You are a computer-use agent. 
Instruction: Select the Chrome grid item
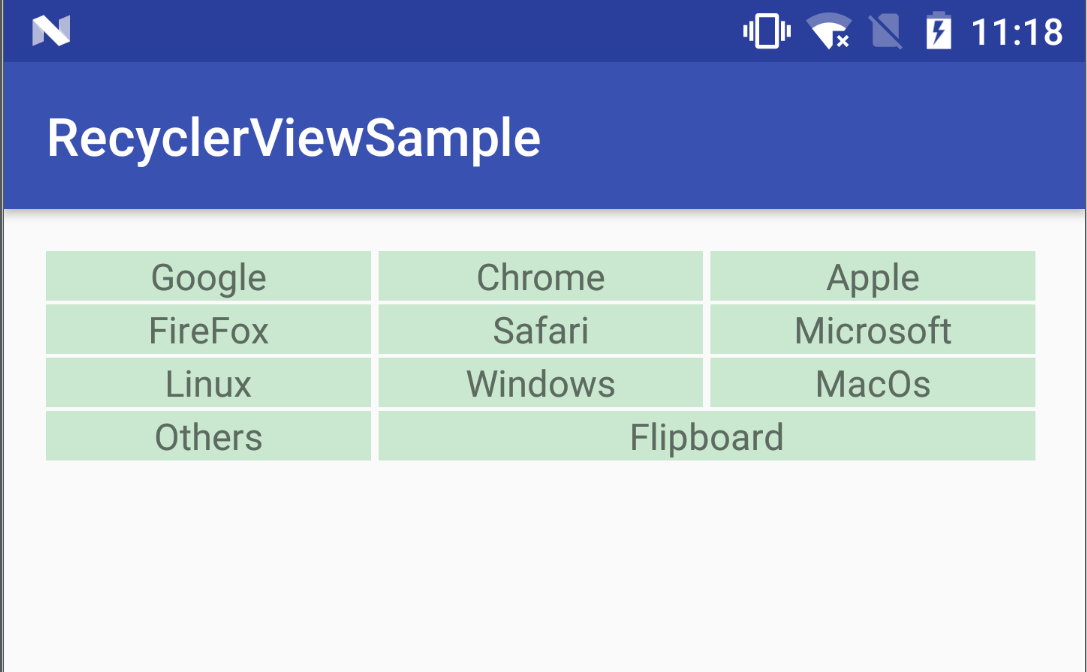point(540,277)
